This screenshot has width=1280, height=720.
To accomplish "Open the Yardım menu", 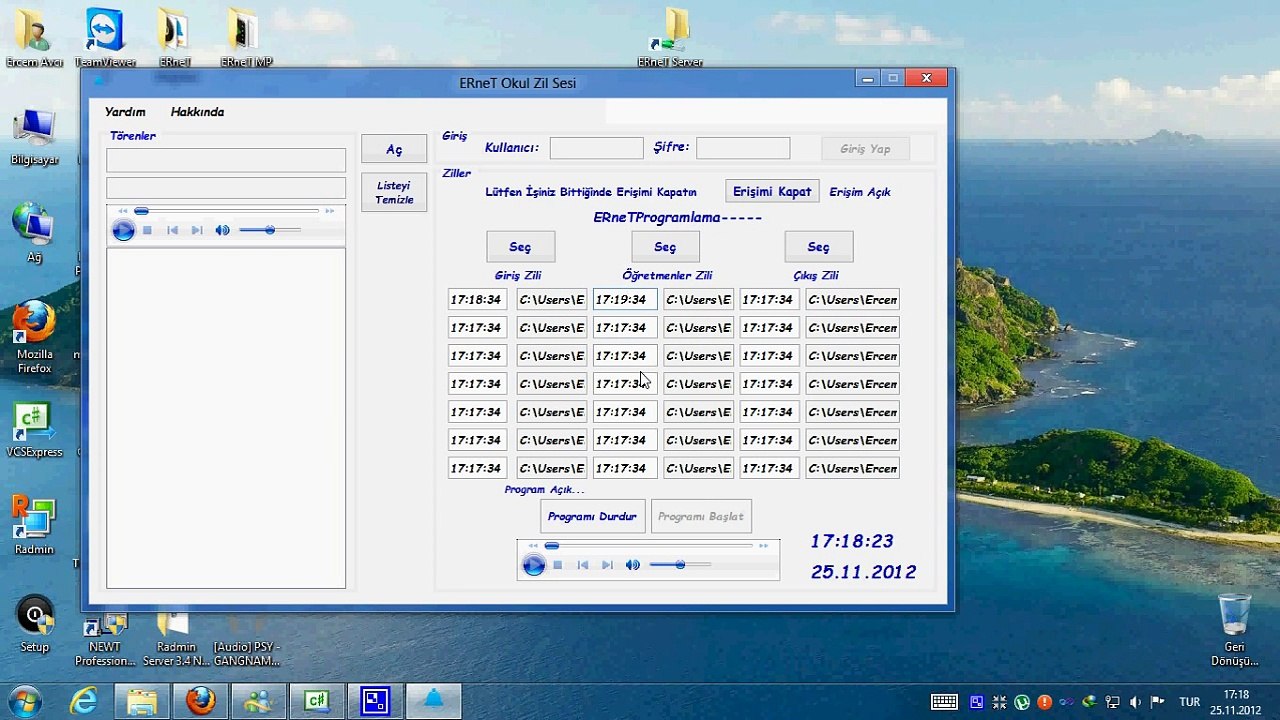I will point(125,112).
